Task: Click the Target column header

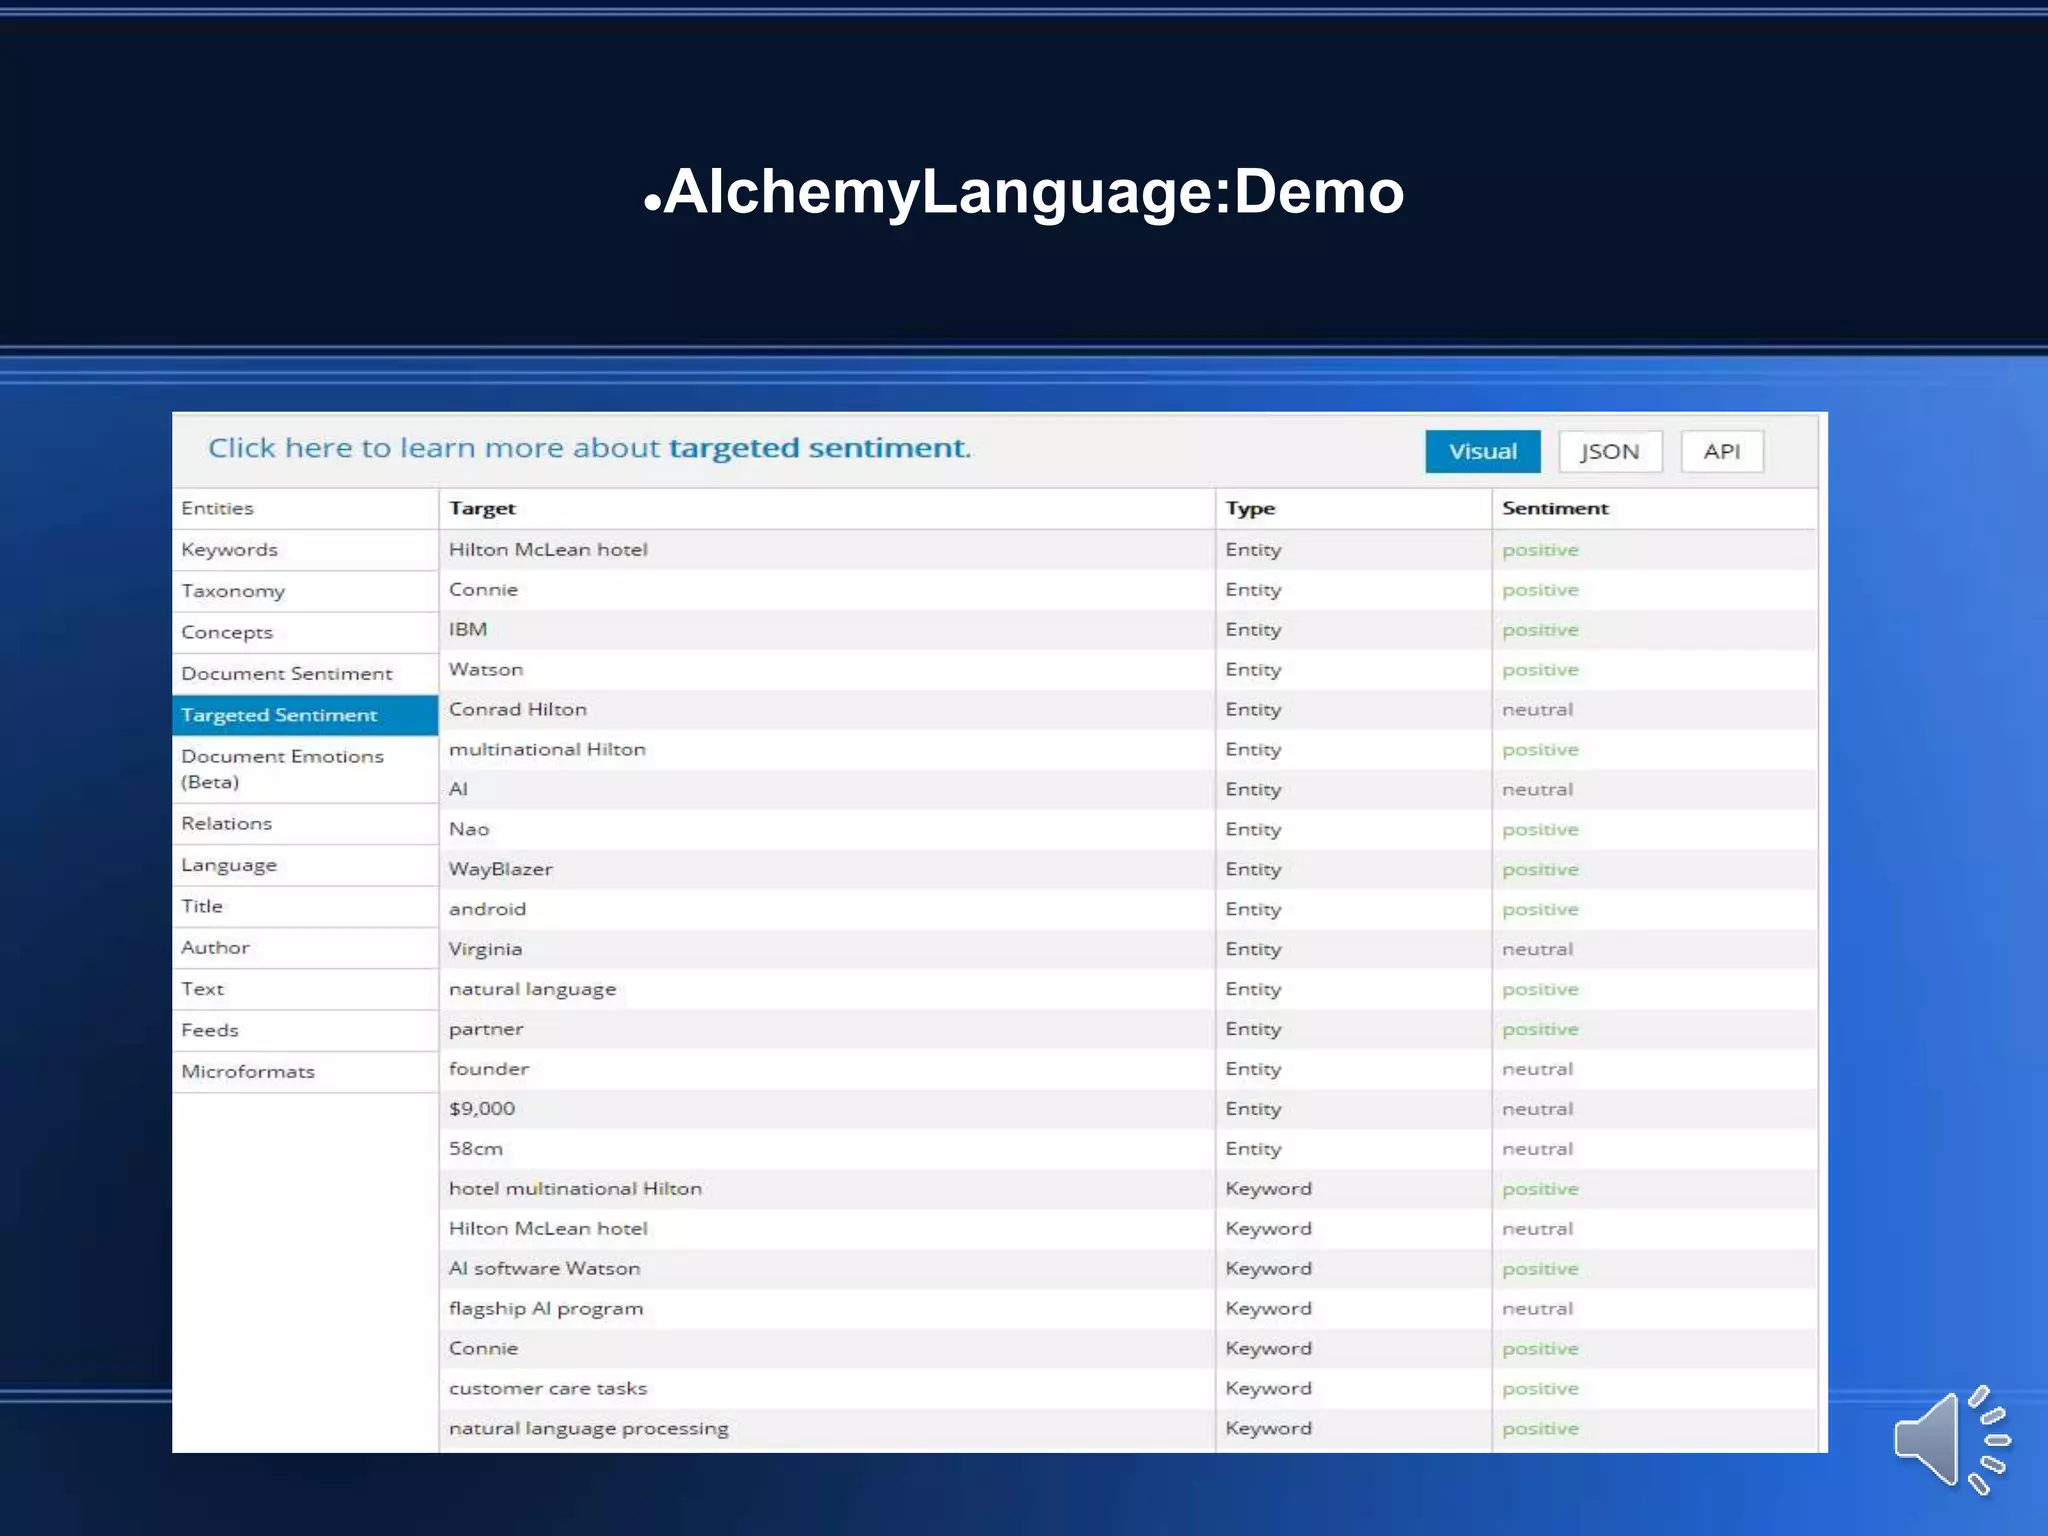Action: (x=482, y=508)
